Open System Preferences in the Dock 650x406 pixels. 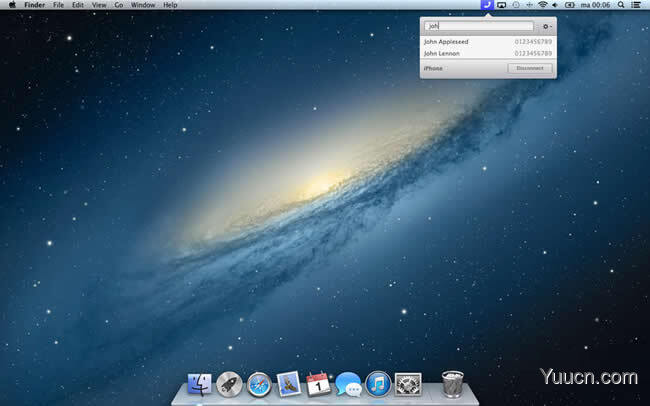[x=408, y=384]
